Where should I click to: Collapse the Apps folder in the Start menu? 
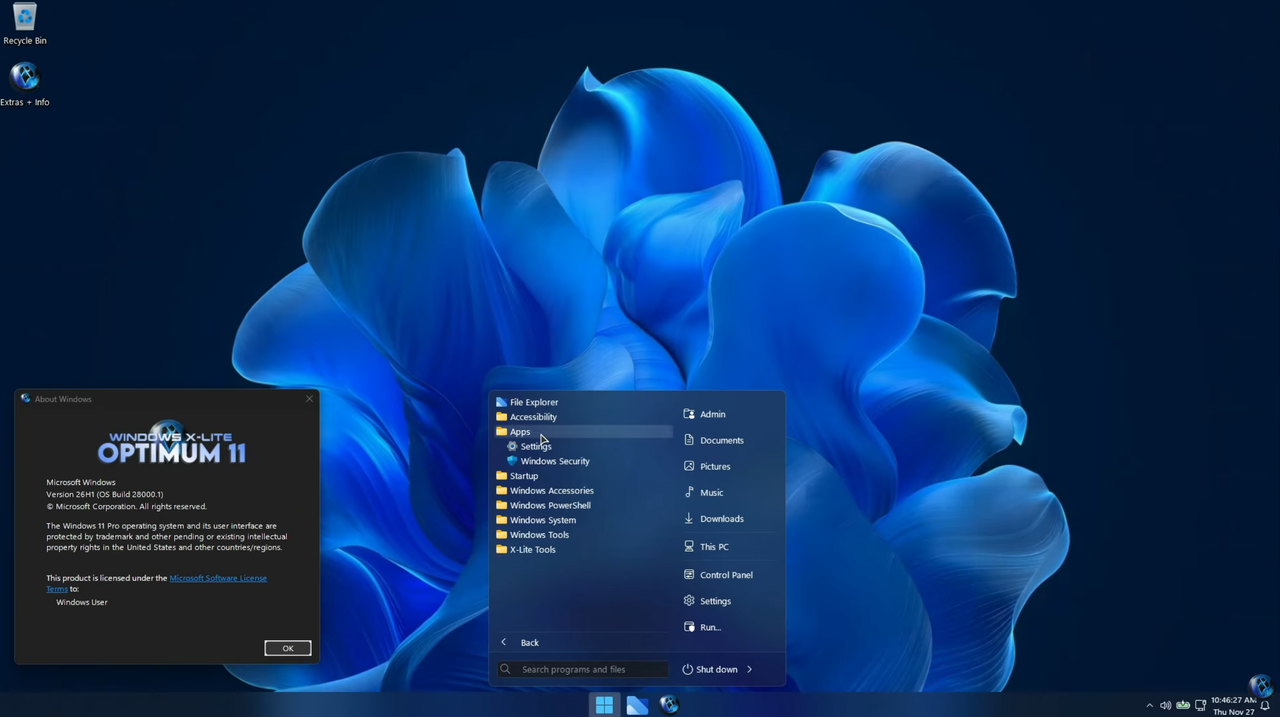click(x=584, y=432)
